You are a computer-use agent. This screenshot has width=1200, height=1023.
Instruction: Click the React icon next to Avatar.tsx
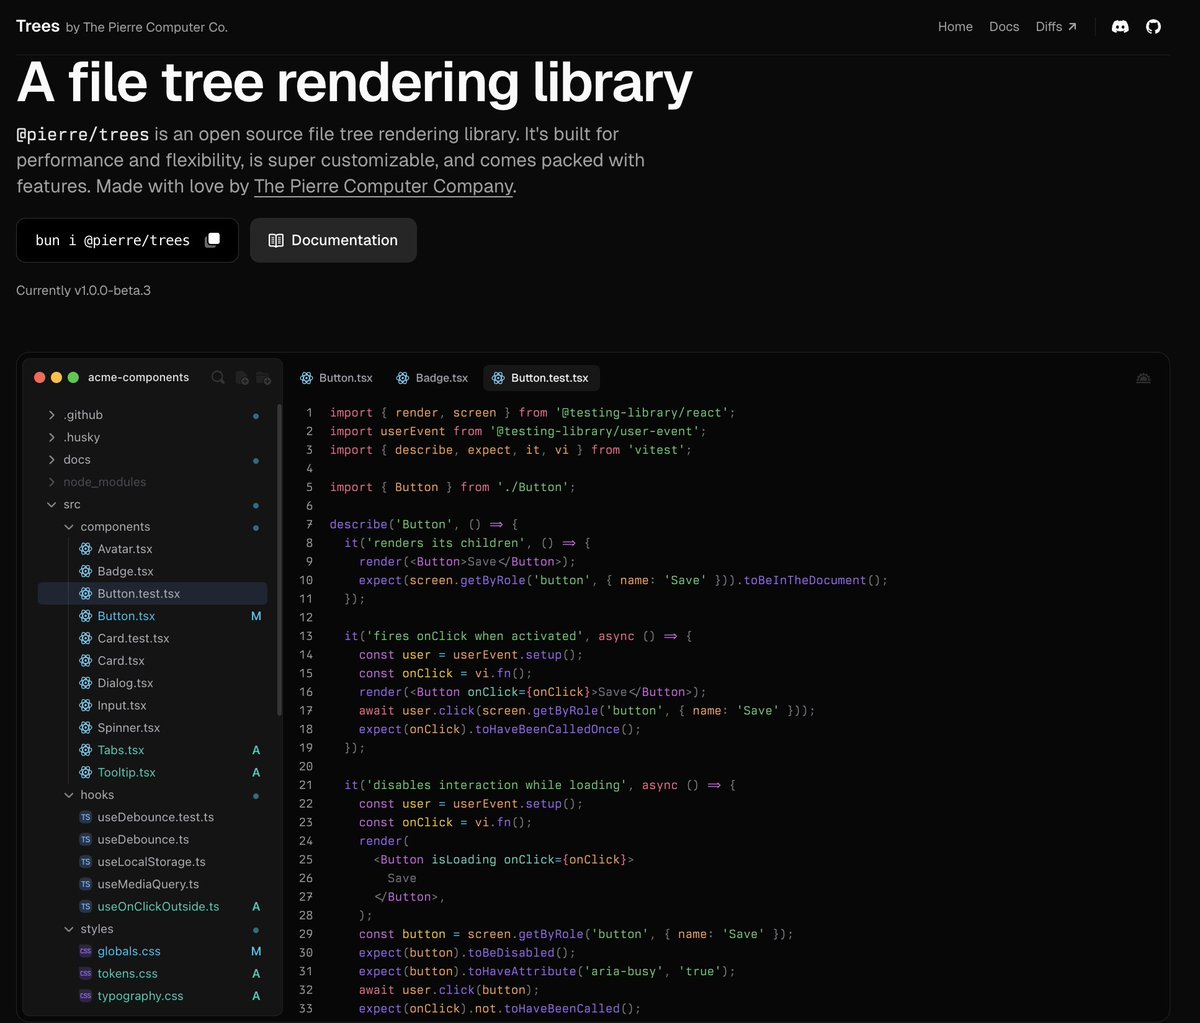86,549
